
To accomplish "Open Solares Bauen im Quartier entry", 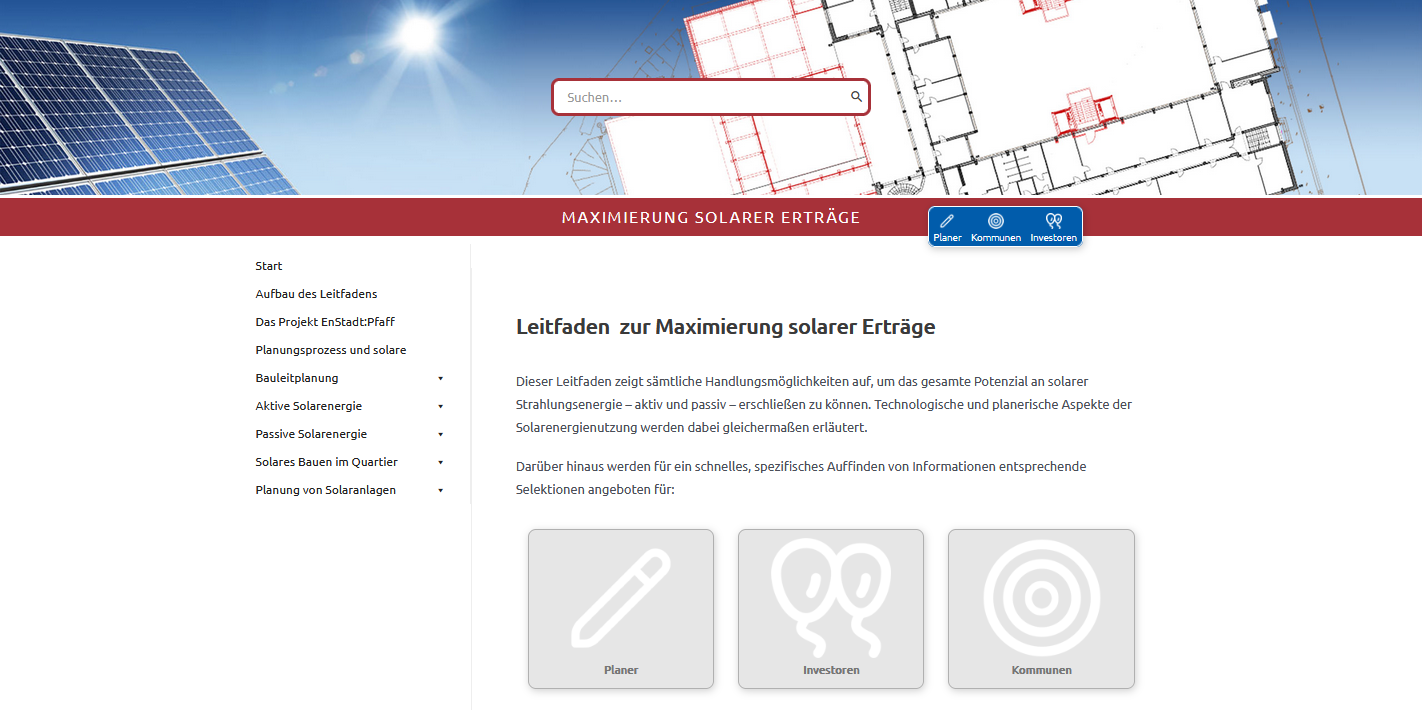I will (x=327, y=462).
